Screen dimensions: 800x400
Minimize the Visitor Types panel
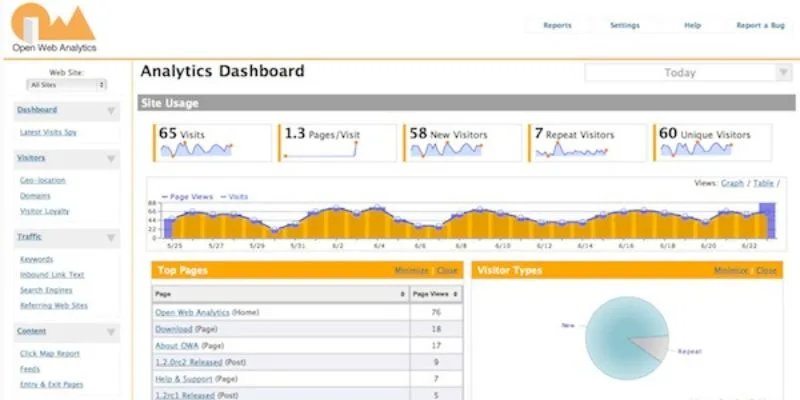[x=731, y=270]
